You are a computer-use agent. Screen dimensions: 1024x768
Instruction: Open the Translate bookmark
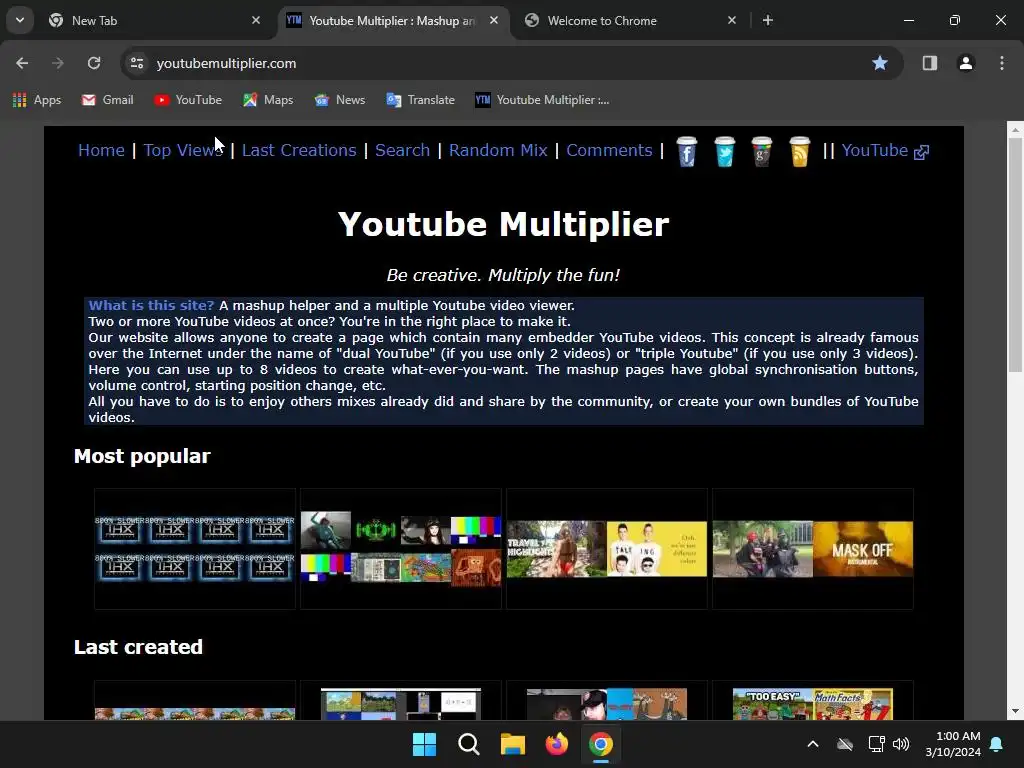(421, 100)
